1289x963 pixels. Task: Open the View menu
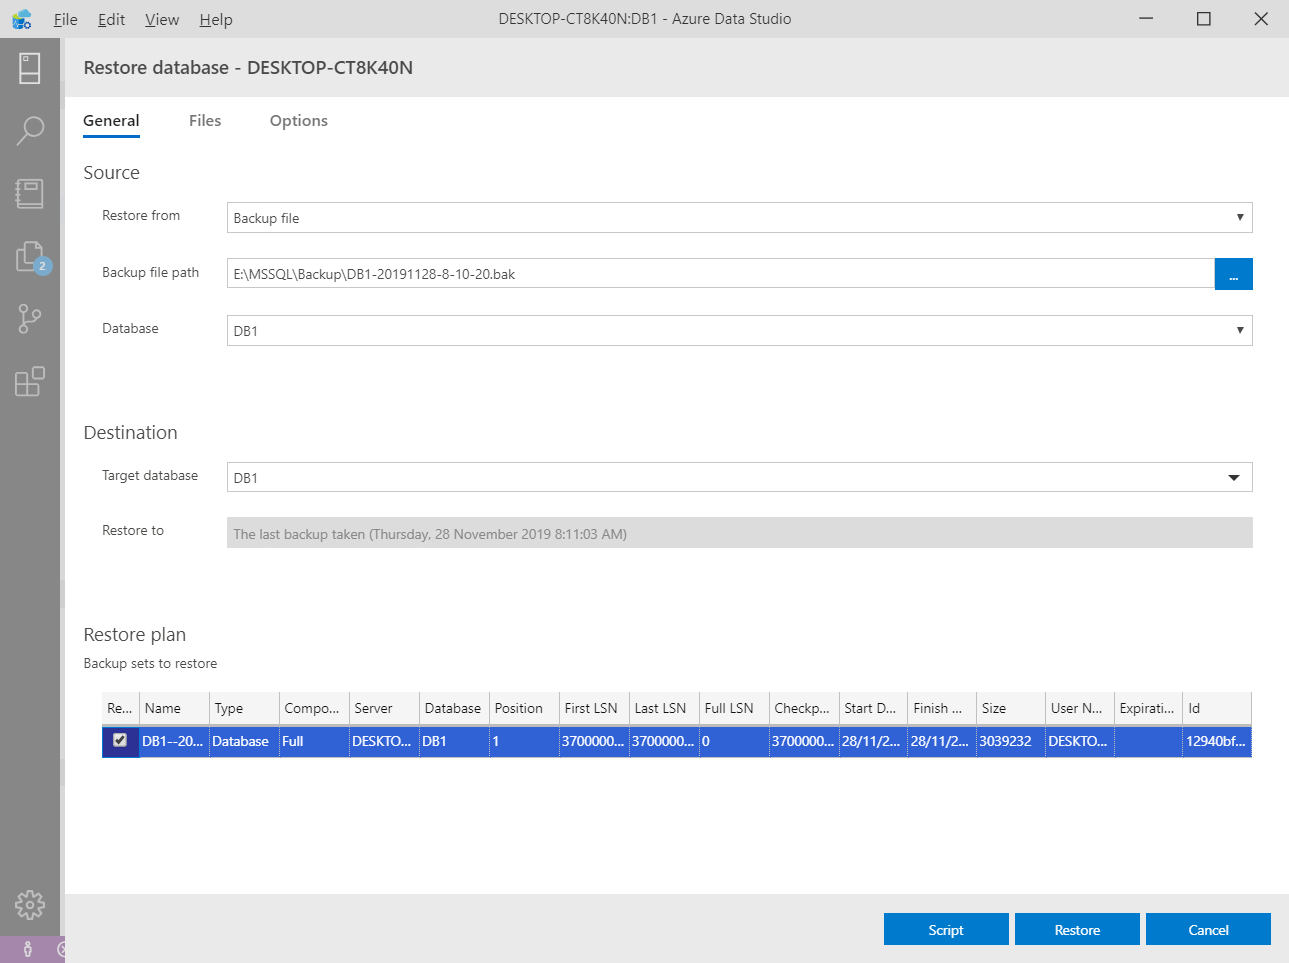[x=162, y=19]
